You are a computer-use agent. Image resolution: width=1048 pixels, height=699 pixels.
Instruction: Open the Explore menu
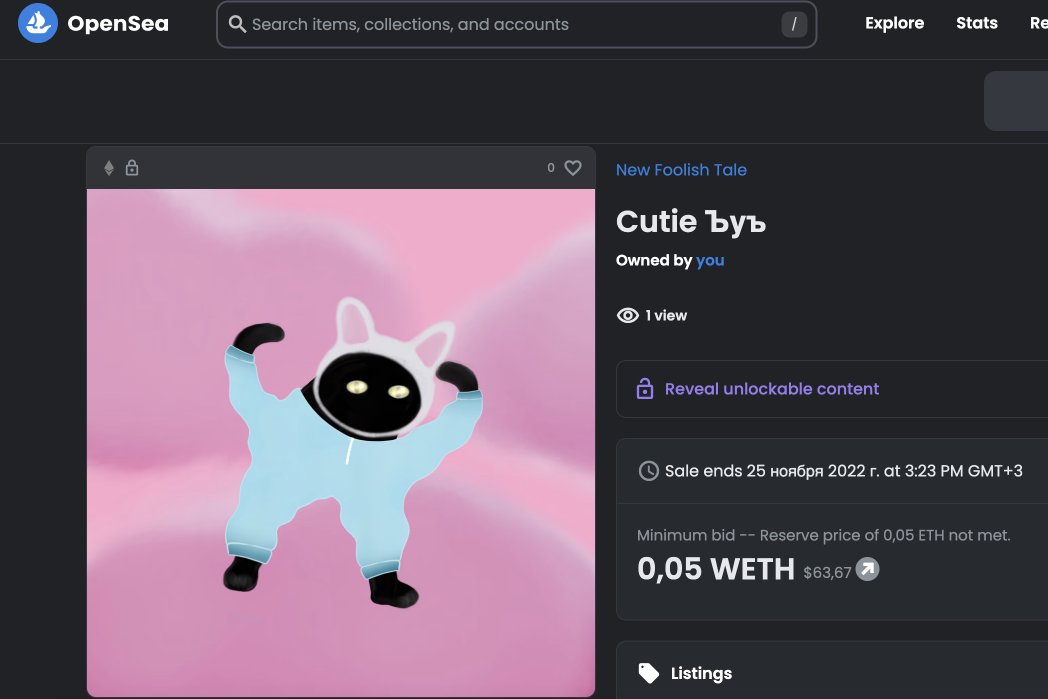point(894,23)
